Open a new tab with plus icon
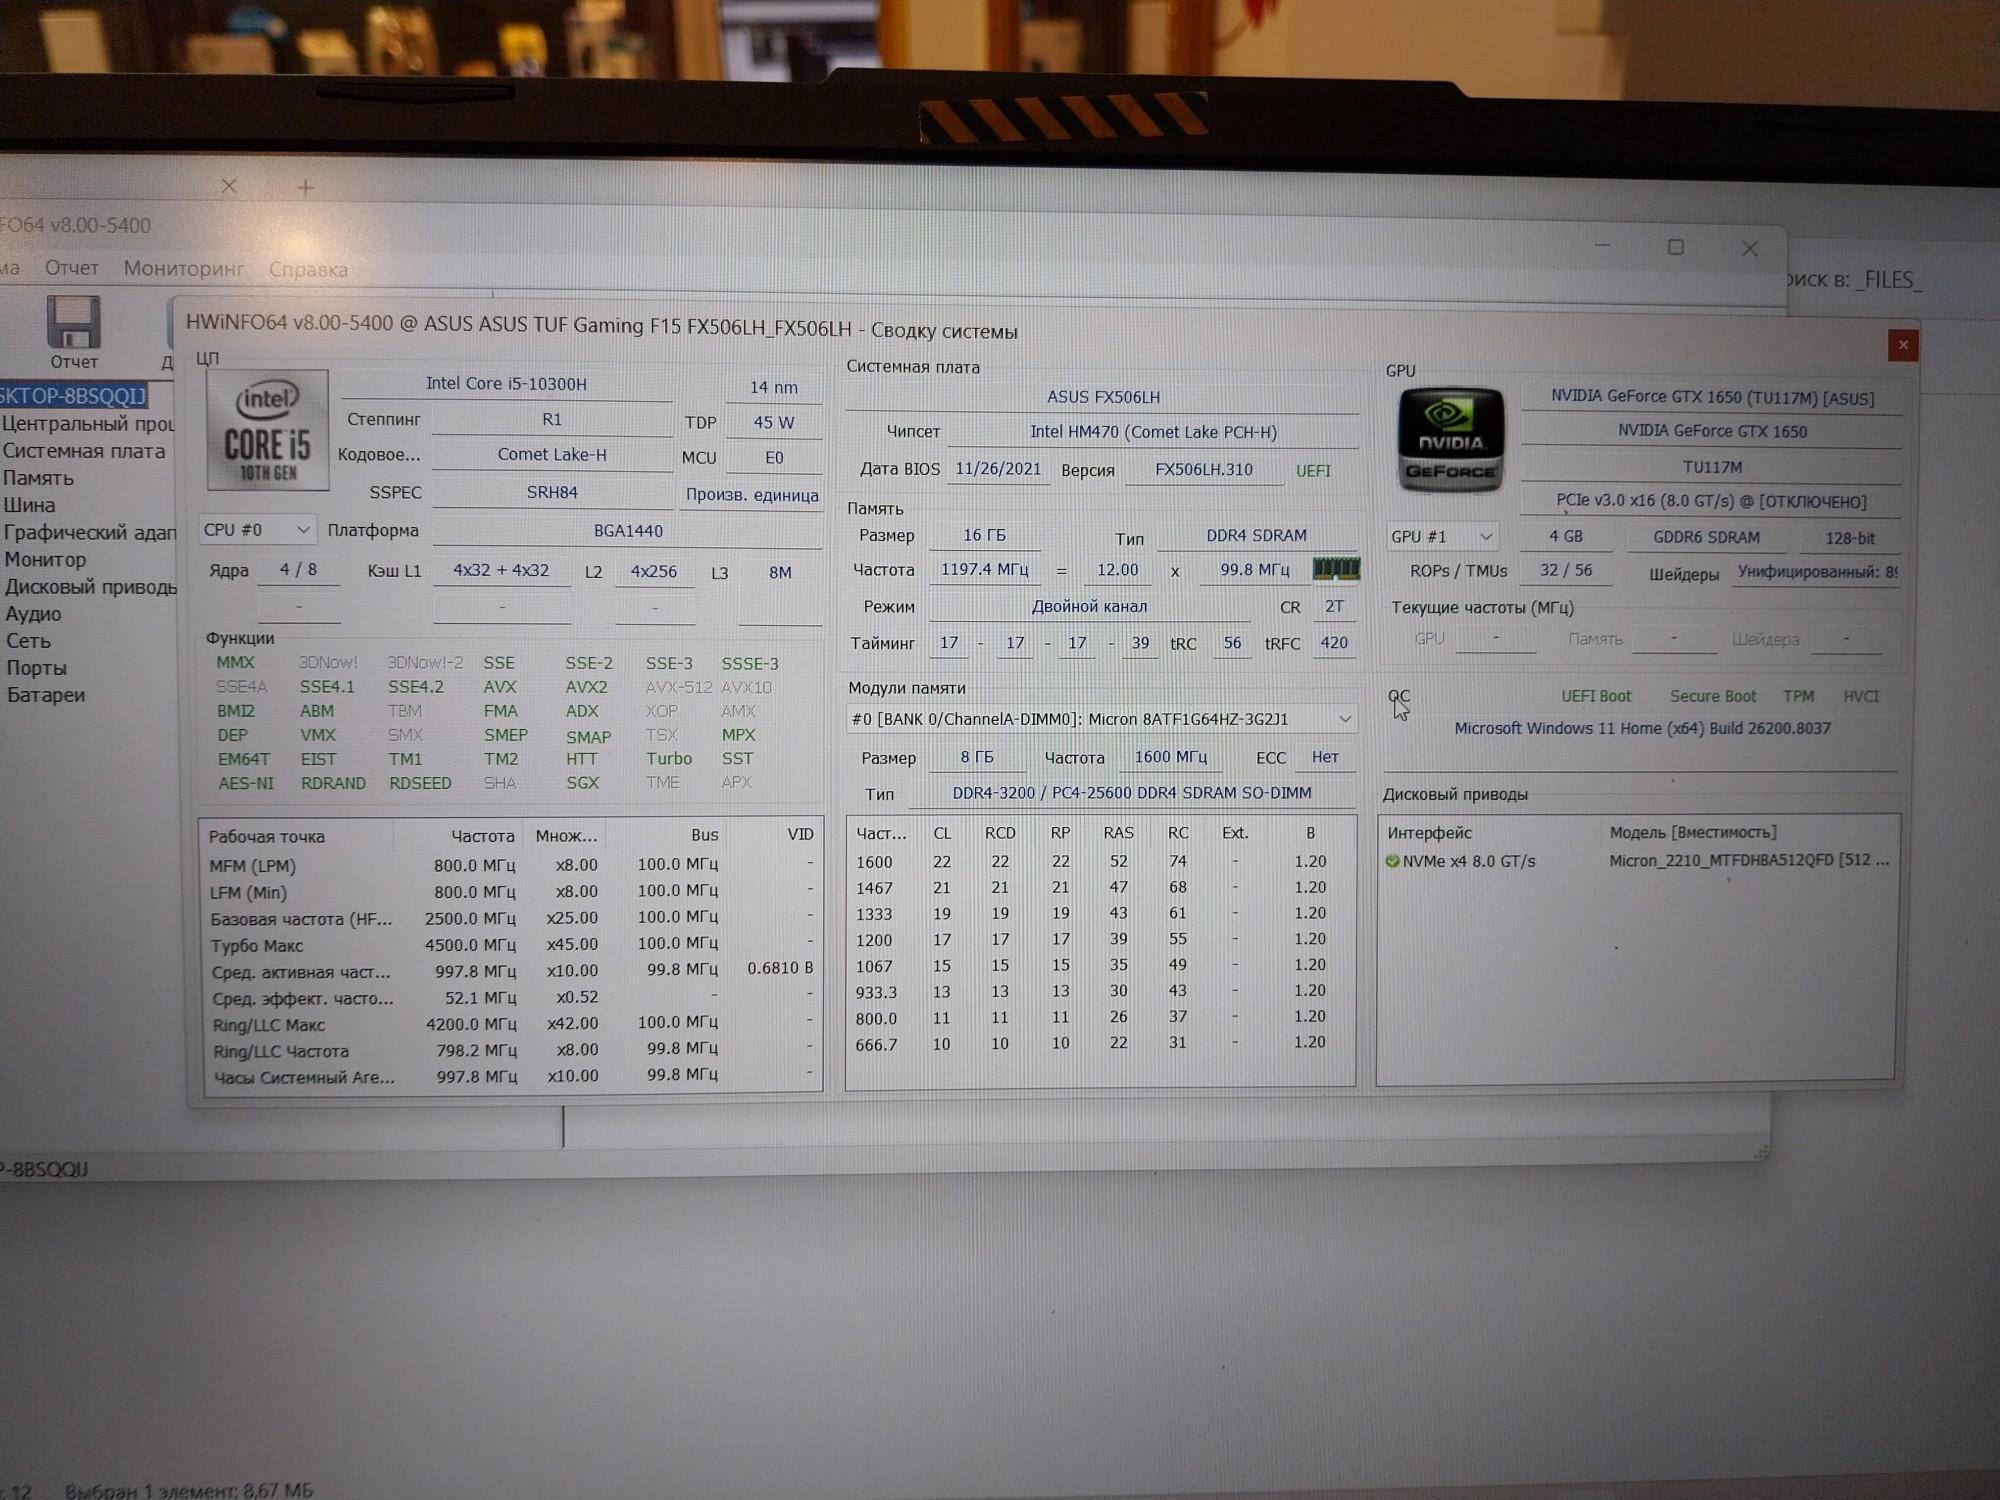 (306, 188)
